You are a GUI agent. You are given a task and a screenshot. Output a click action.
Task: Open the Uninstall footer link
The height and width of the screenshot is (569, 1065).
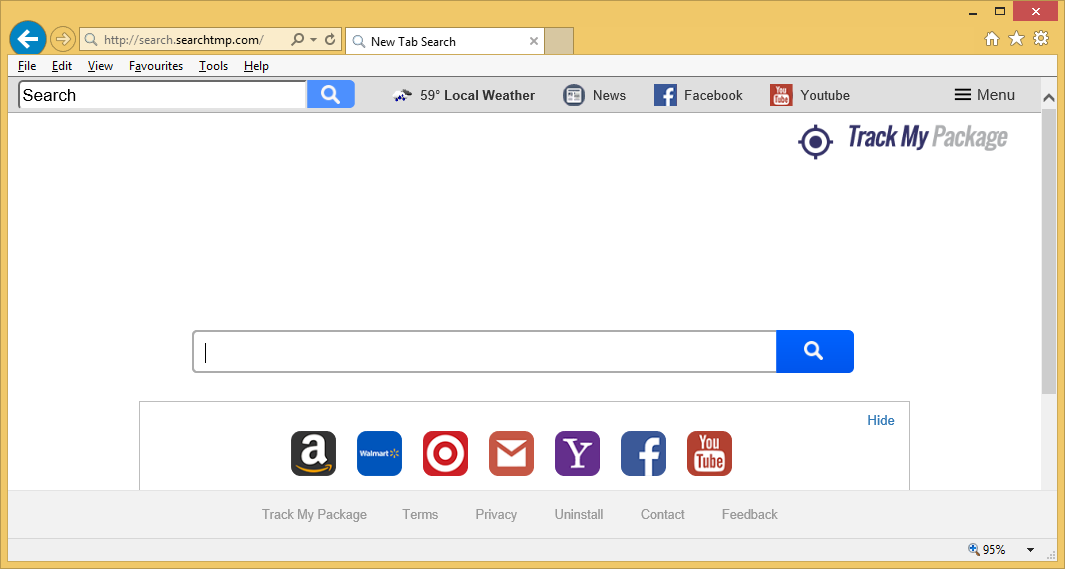pyautogui.click(x=579, y=514)
